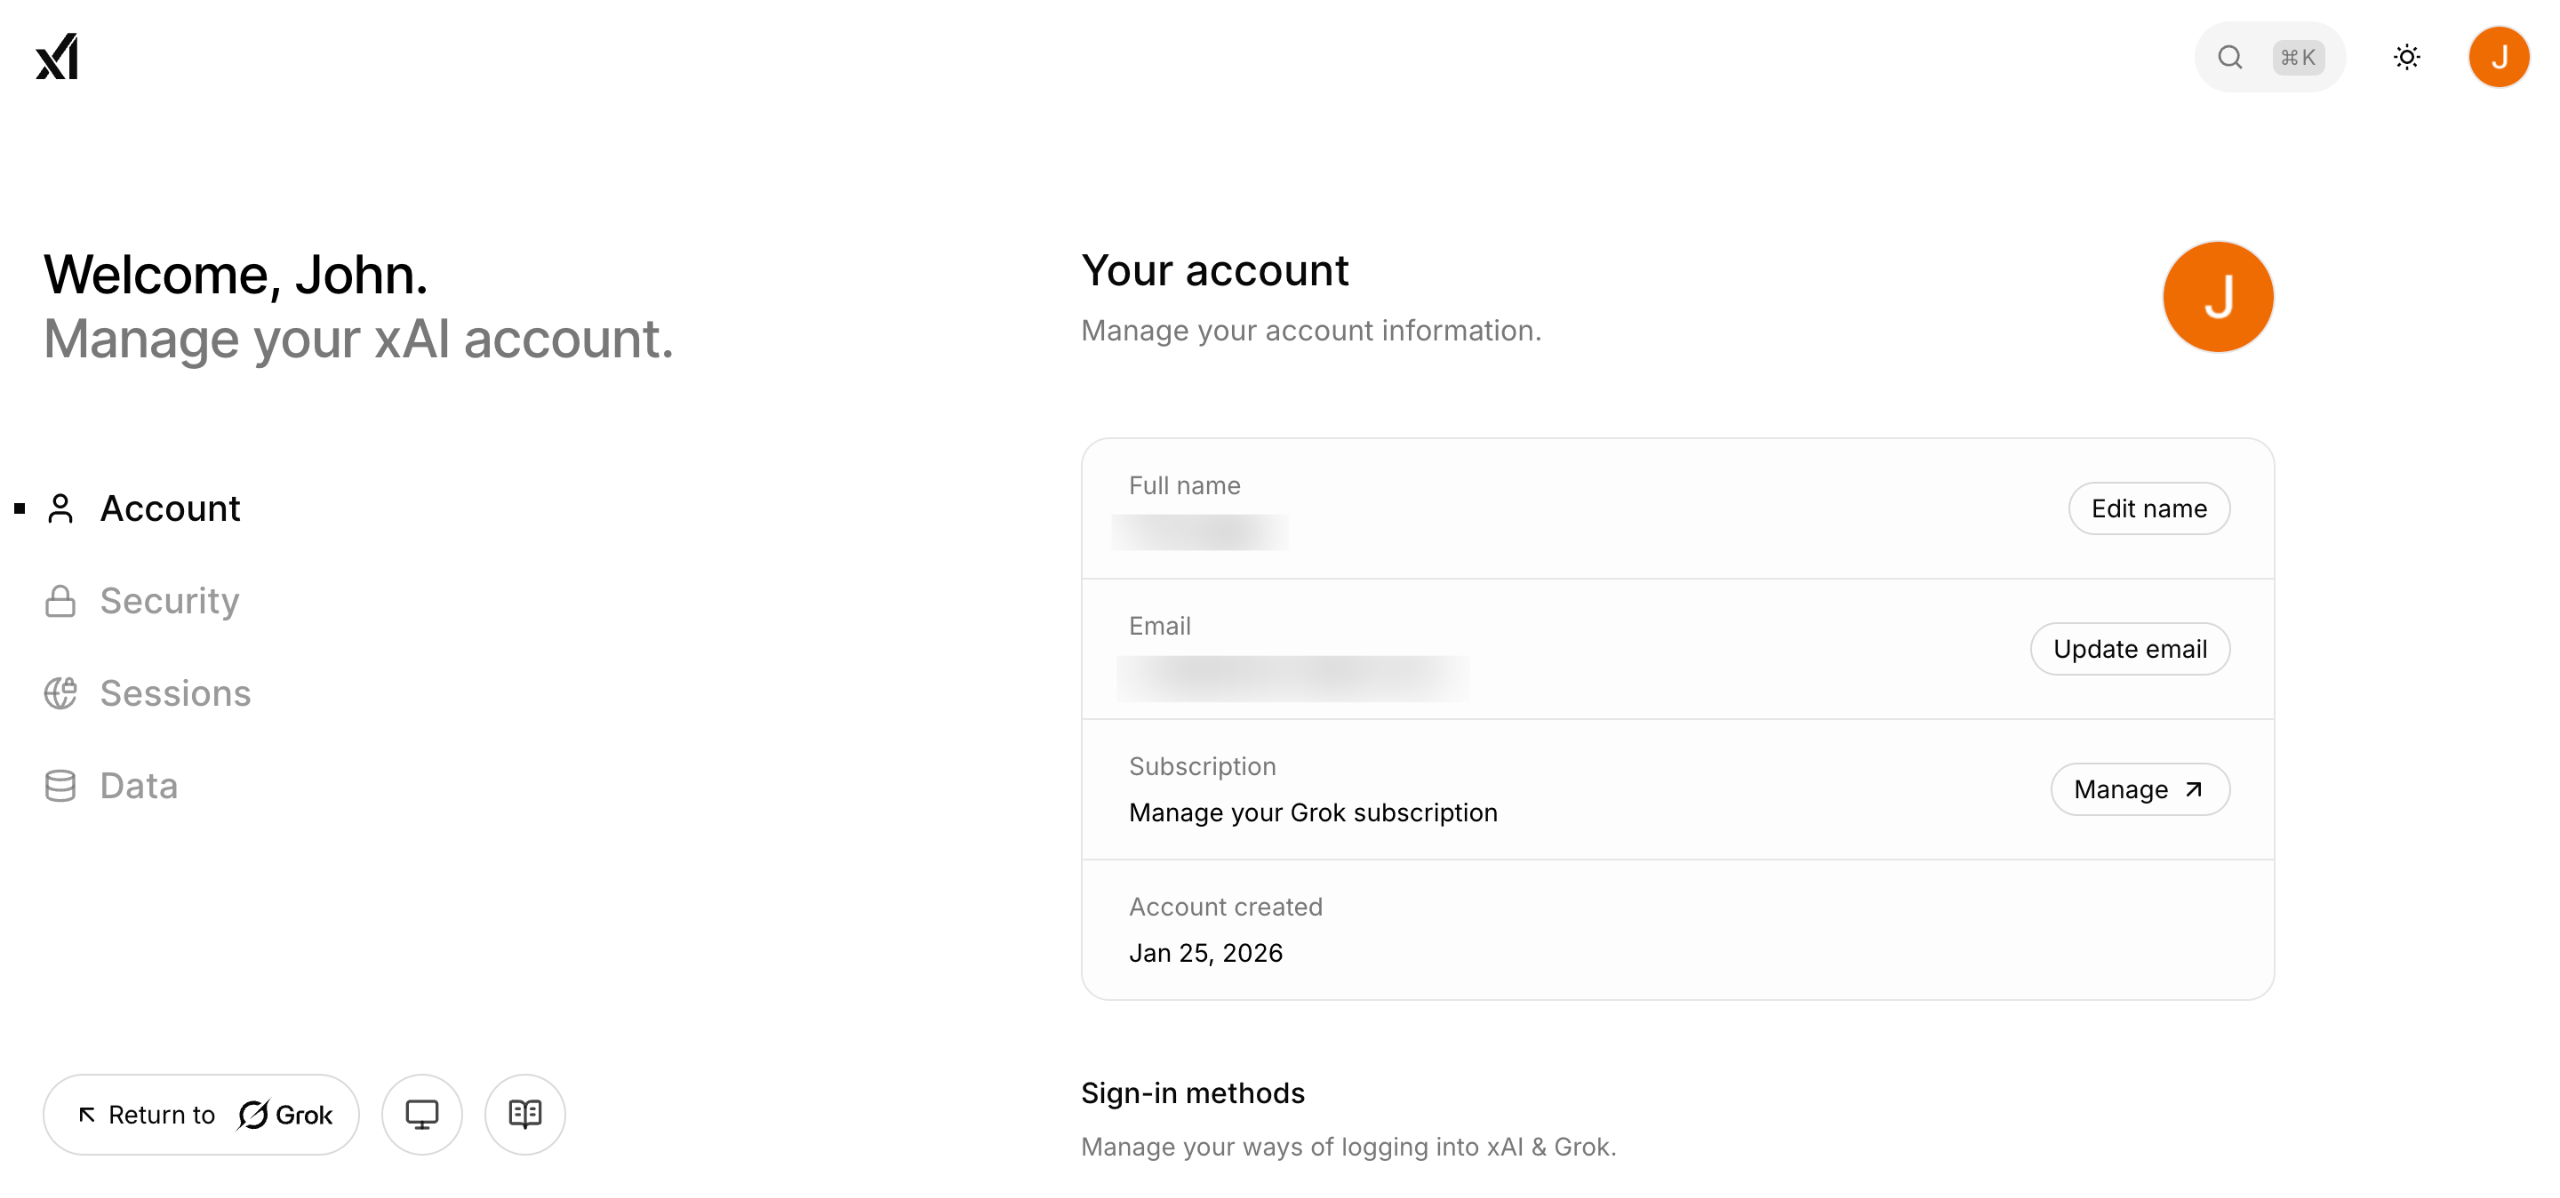Click the ⌘K shortcut badge
This screenshot has width=2560, height=1198.
click(2296, 57)
